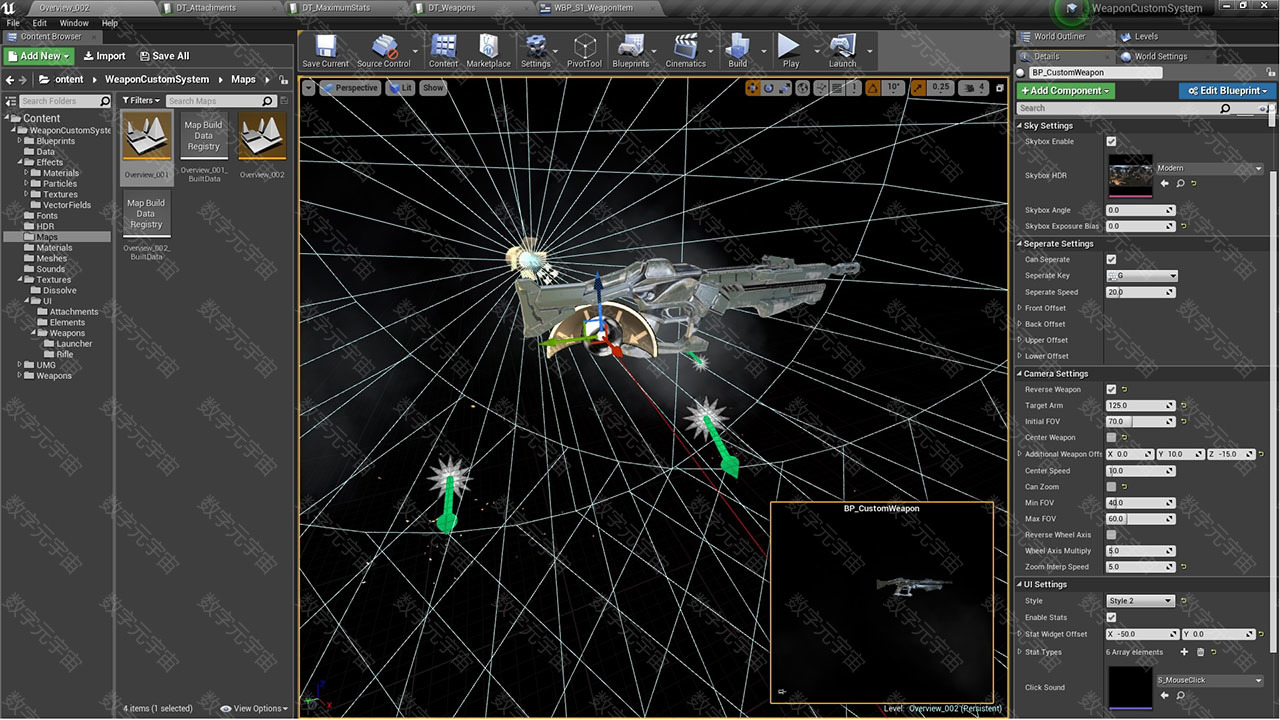Expand the Lower Offset property
The height and width of the screenshot is (720, 1280).
pyautogui.click(x=1020, y=356)
